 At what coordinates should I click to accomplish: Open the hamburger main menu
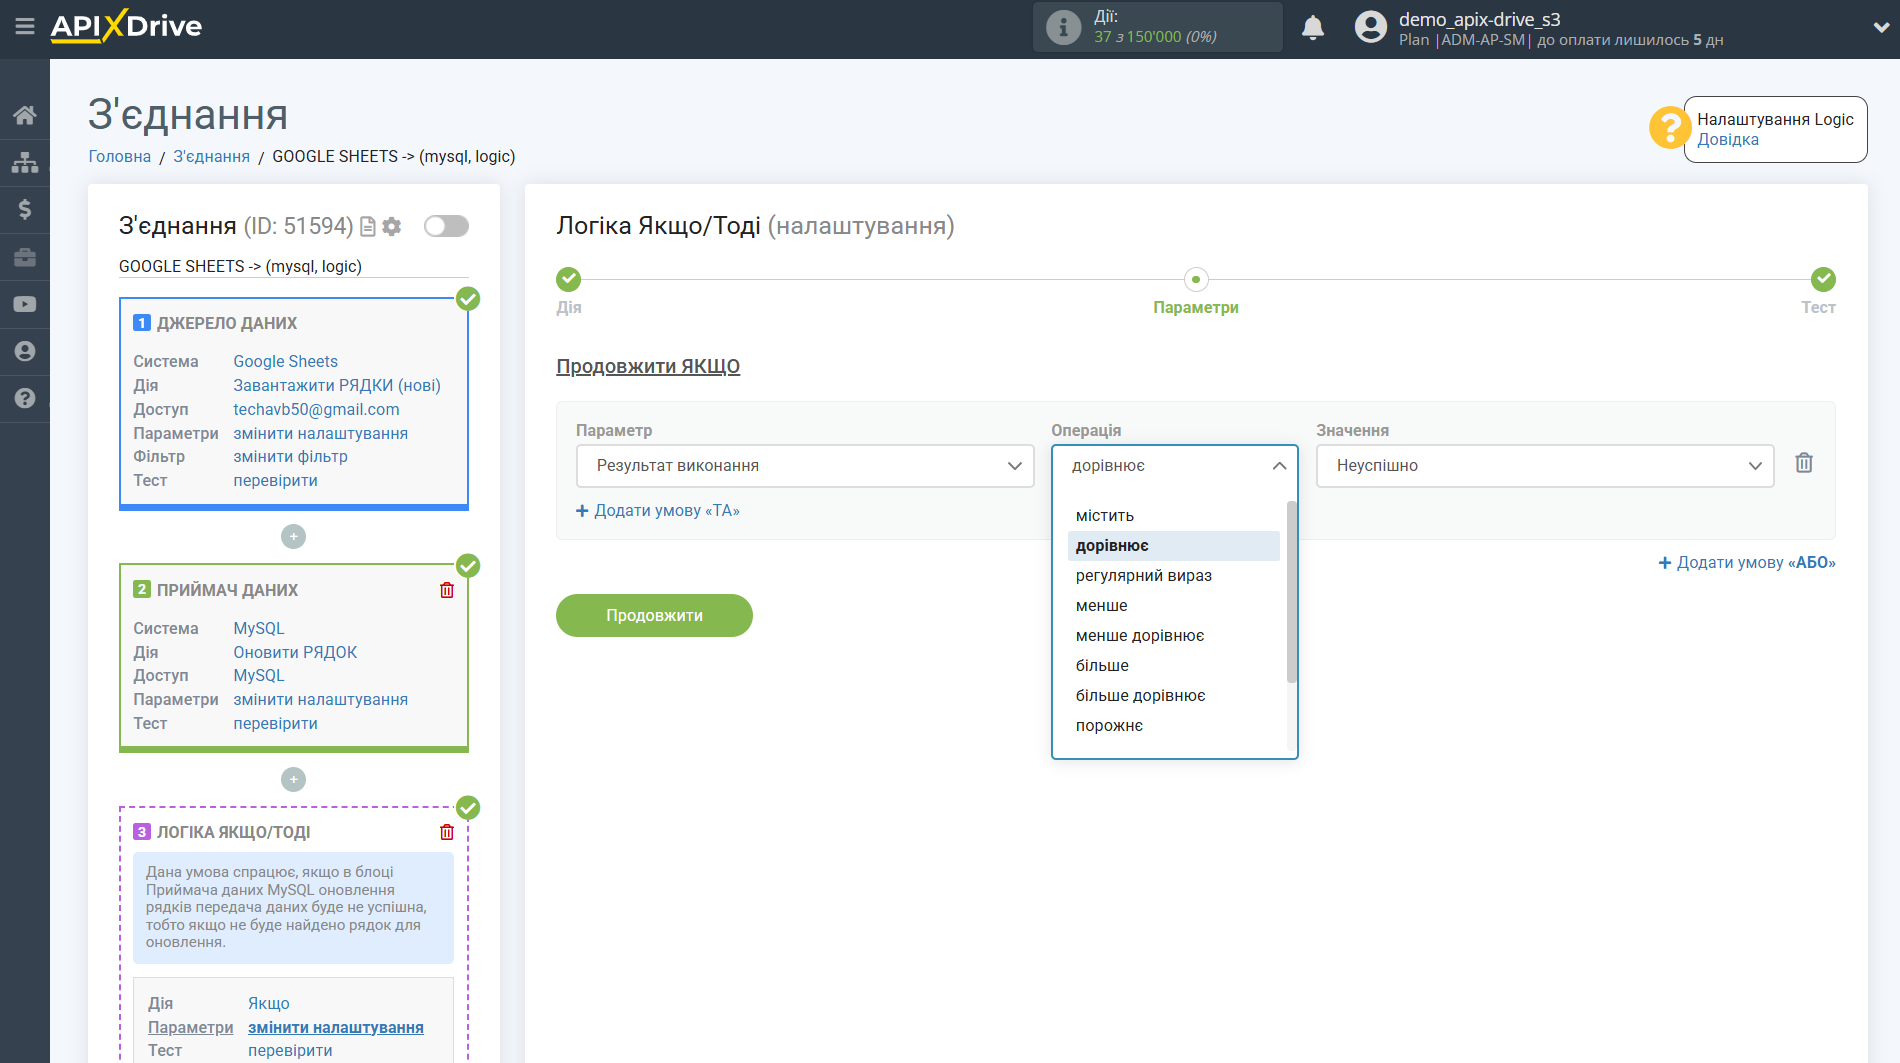tap(25, 27)
